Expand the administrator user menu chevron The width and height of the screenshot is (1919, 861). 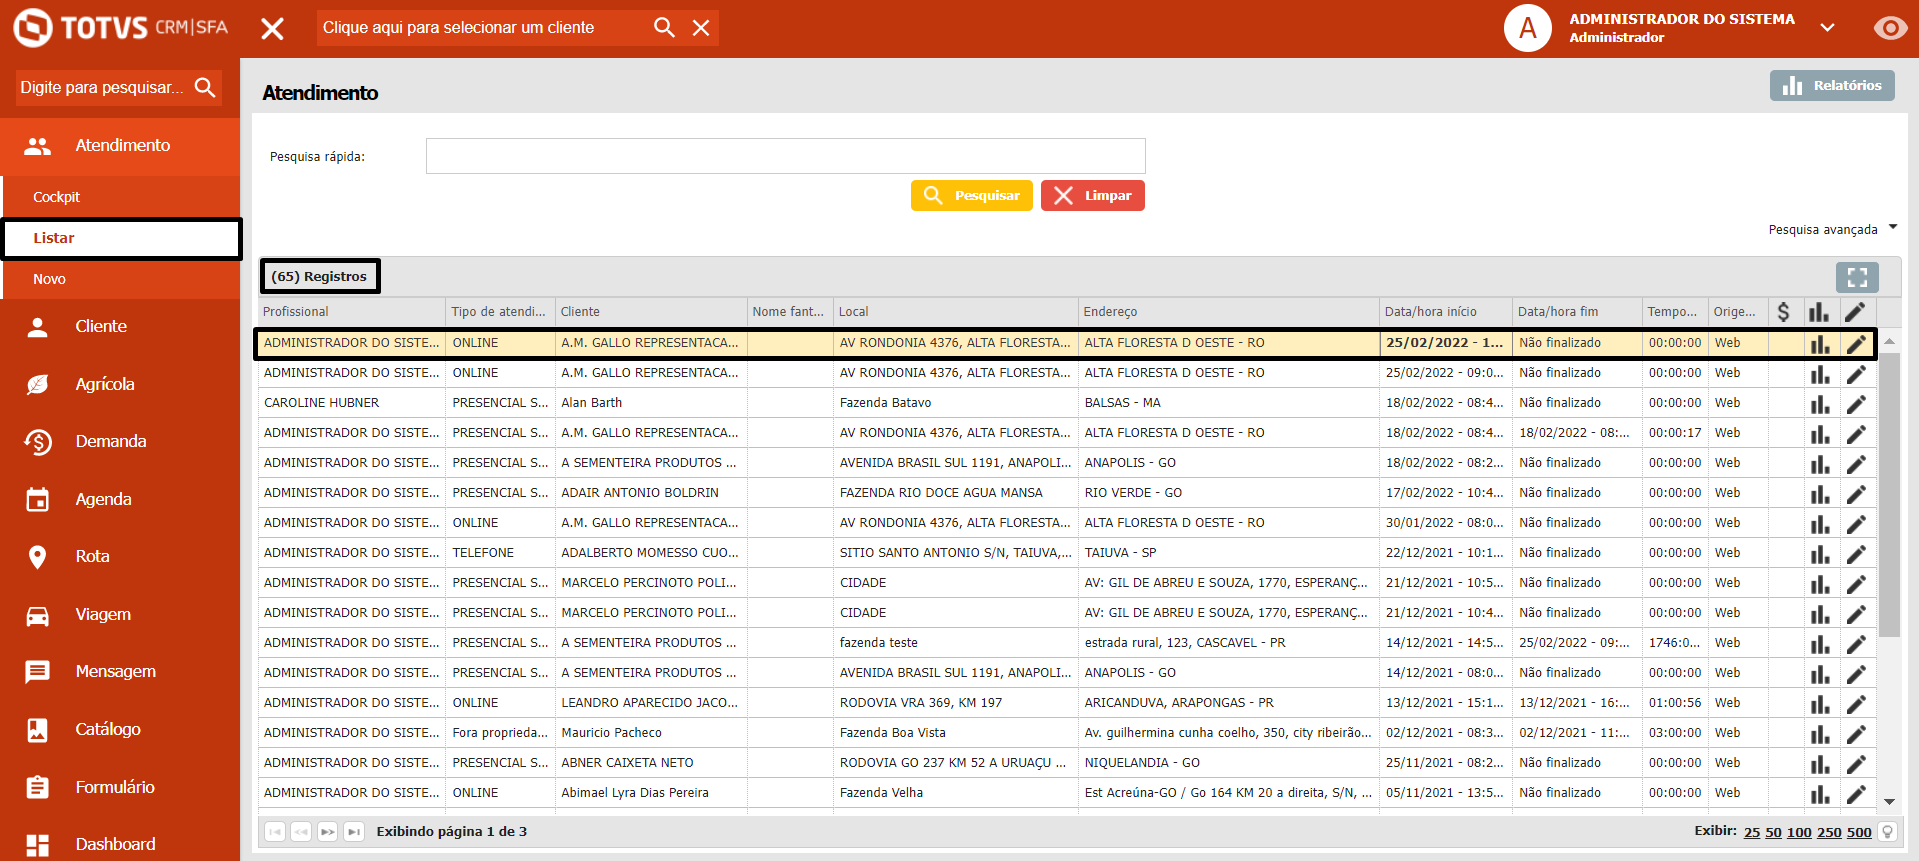point(1827,28)
